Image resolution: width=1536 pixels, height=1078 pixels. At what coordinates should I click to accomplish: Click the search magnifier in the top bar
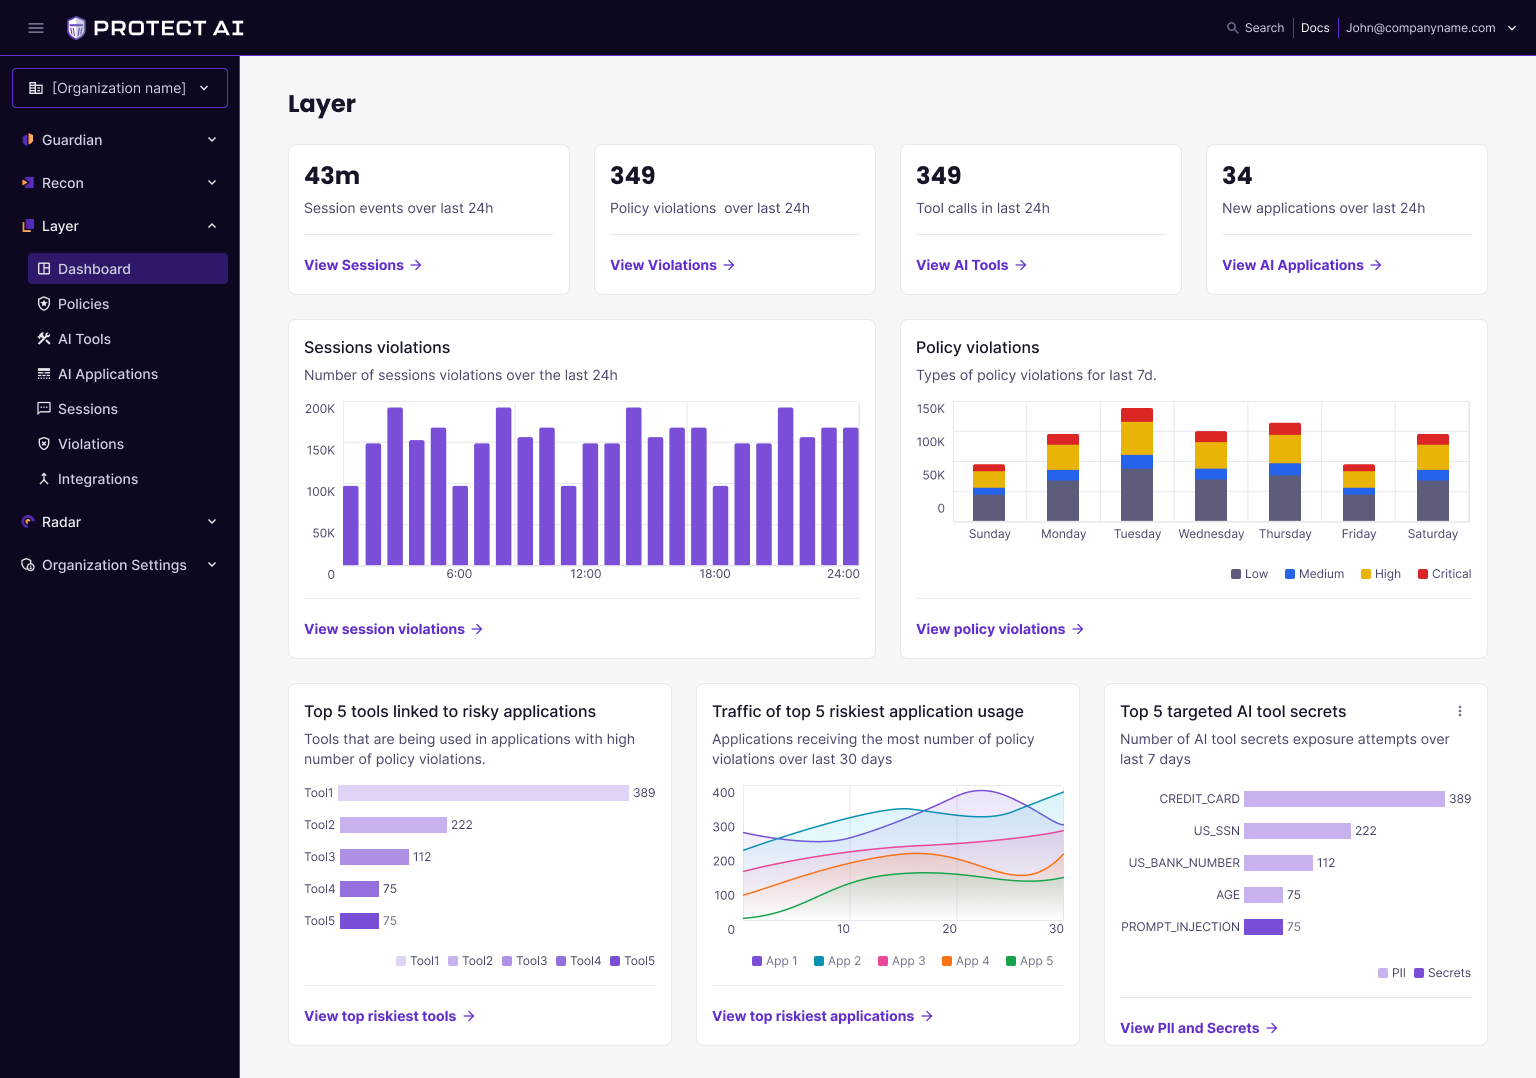pos(1231,28)
